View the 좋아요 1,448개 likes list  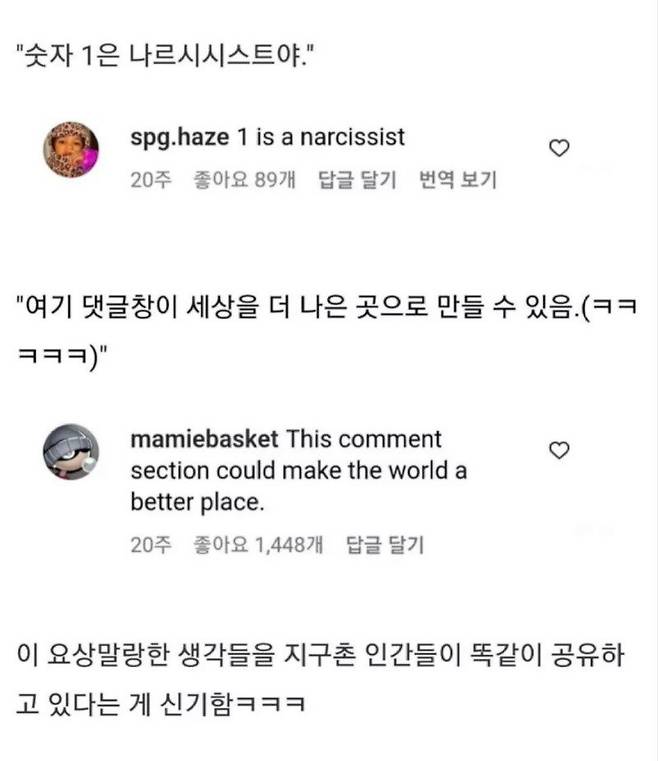258,545
